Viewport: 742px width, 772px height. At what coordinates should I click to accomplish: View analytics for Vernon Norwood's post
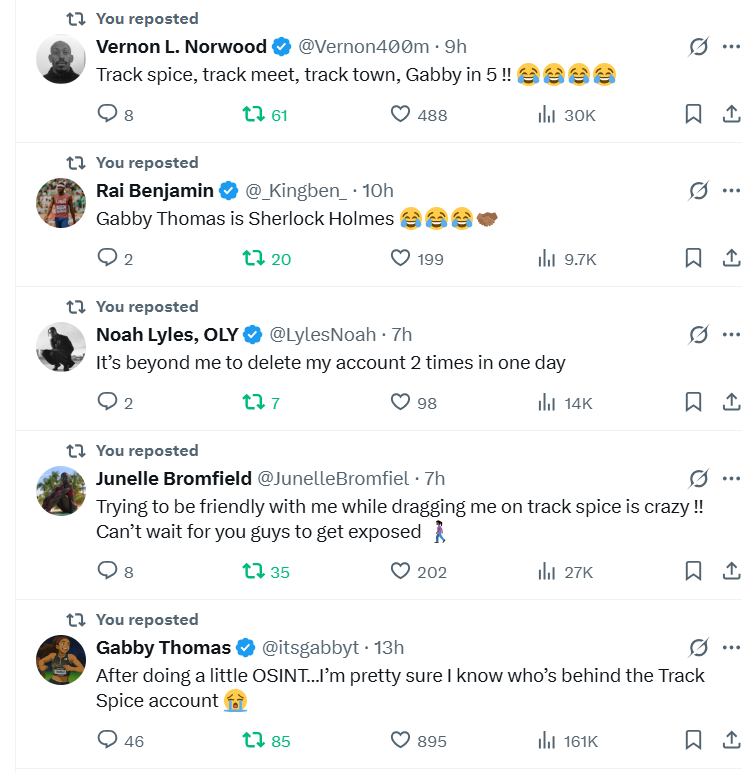547,115
